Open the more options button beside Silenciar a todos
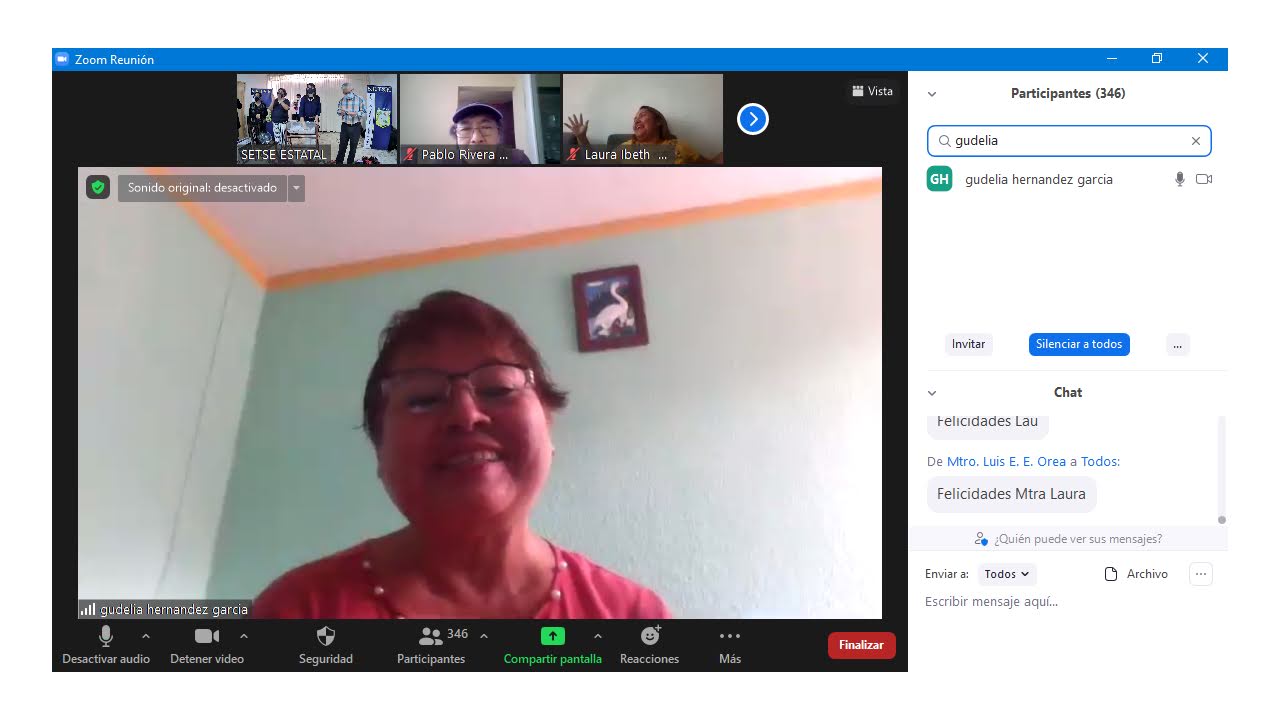The height and width of the screenshot is (720, 1280). click(1177, 344)
